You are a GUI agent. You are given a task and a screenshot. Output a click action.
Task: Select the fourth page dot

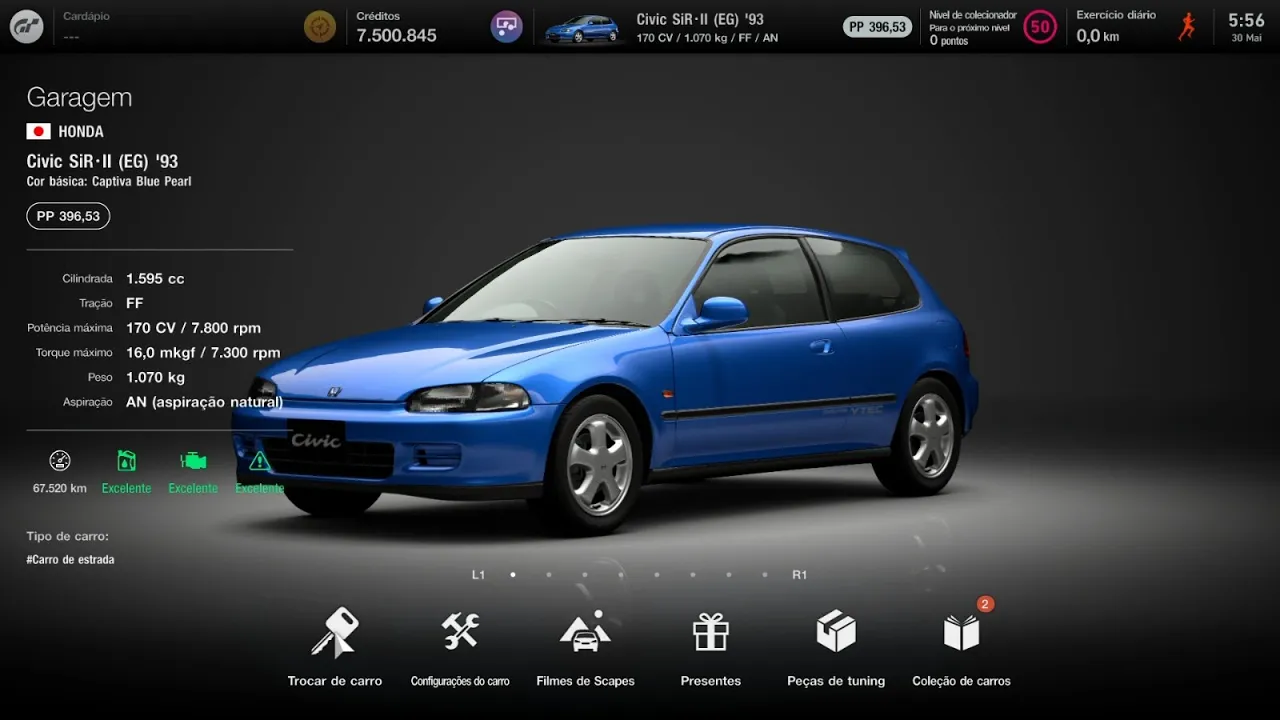621,575
